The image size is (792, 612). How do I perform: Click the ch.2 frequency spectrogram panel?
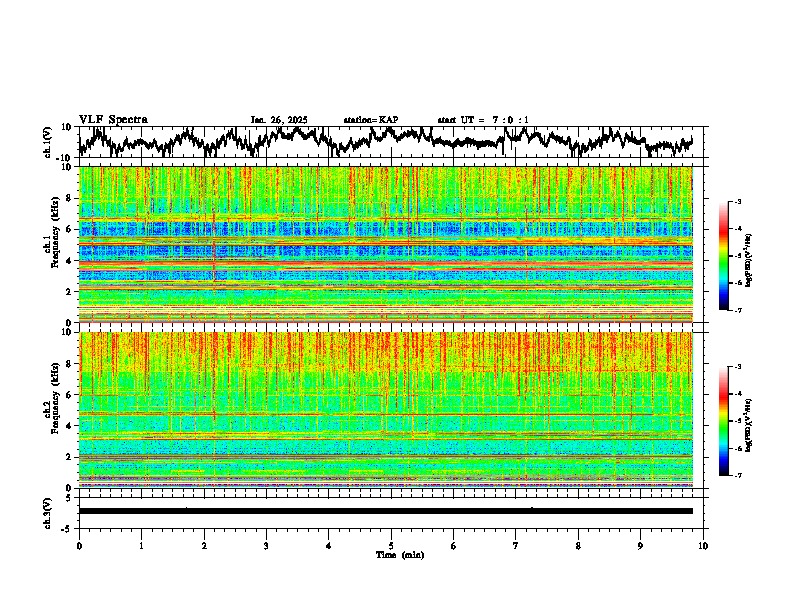coord(386,410)
